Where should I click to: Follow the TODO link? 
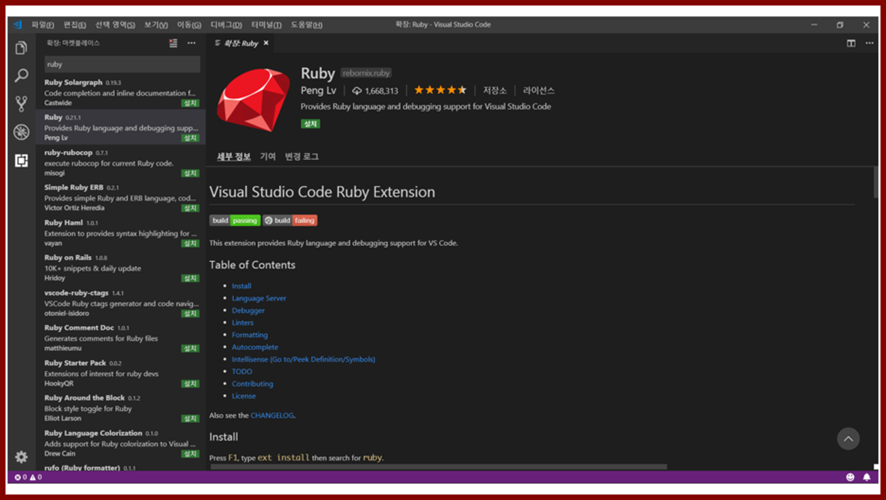click(242, 371)
